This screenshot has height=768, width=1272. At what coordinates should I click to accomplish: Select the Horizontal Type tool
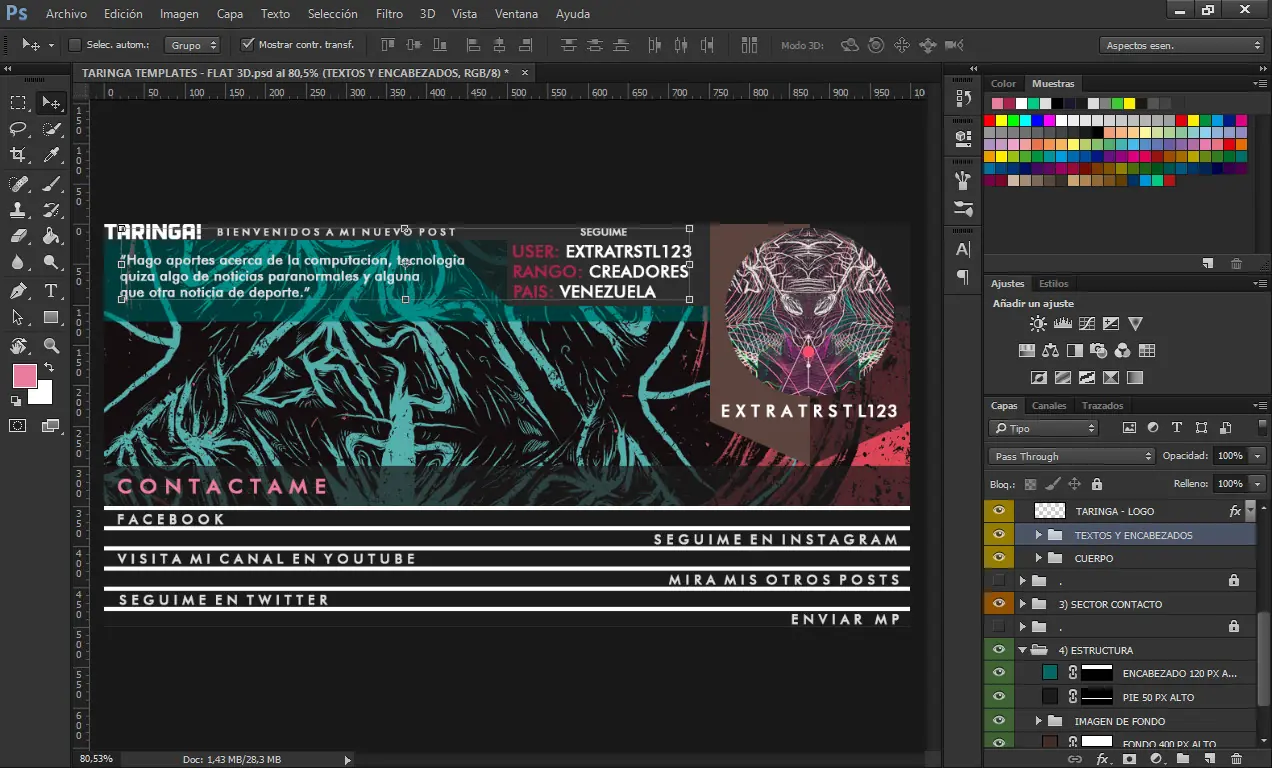point(51,291)
